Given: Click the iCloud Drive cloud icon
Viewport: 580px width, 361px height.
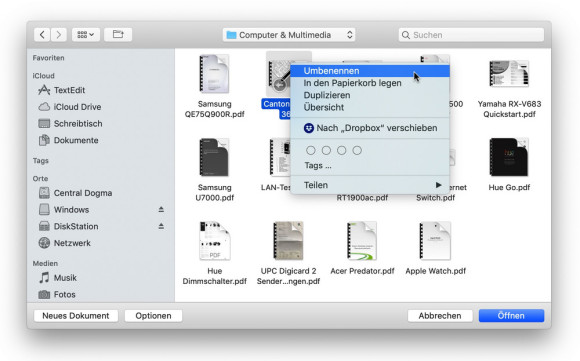Looking at the screenshot, I should click(x=44, y=107).
